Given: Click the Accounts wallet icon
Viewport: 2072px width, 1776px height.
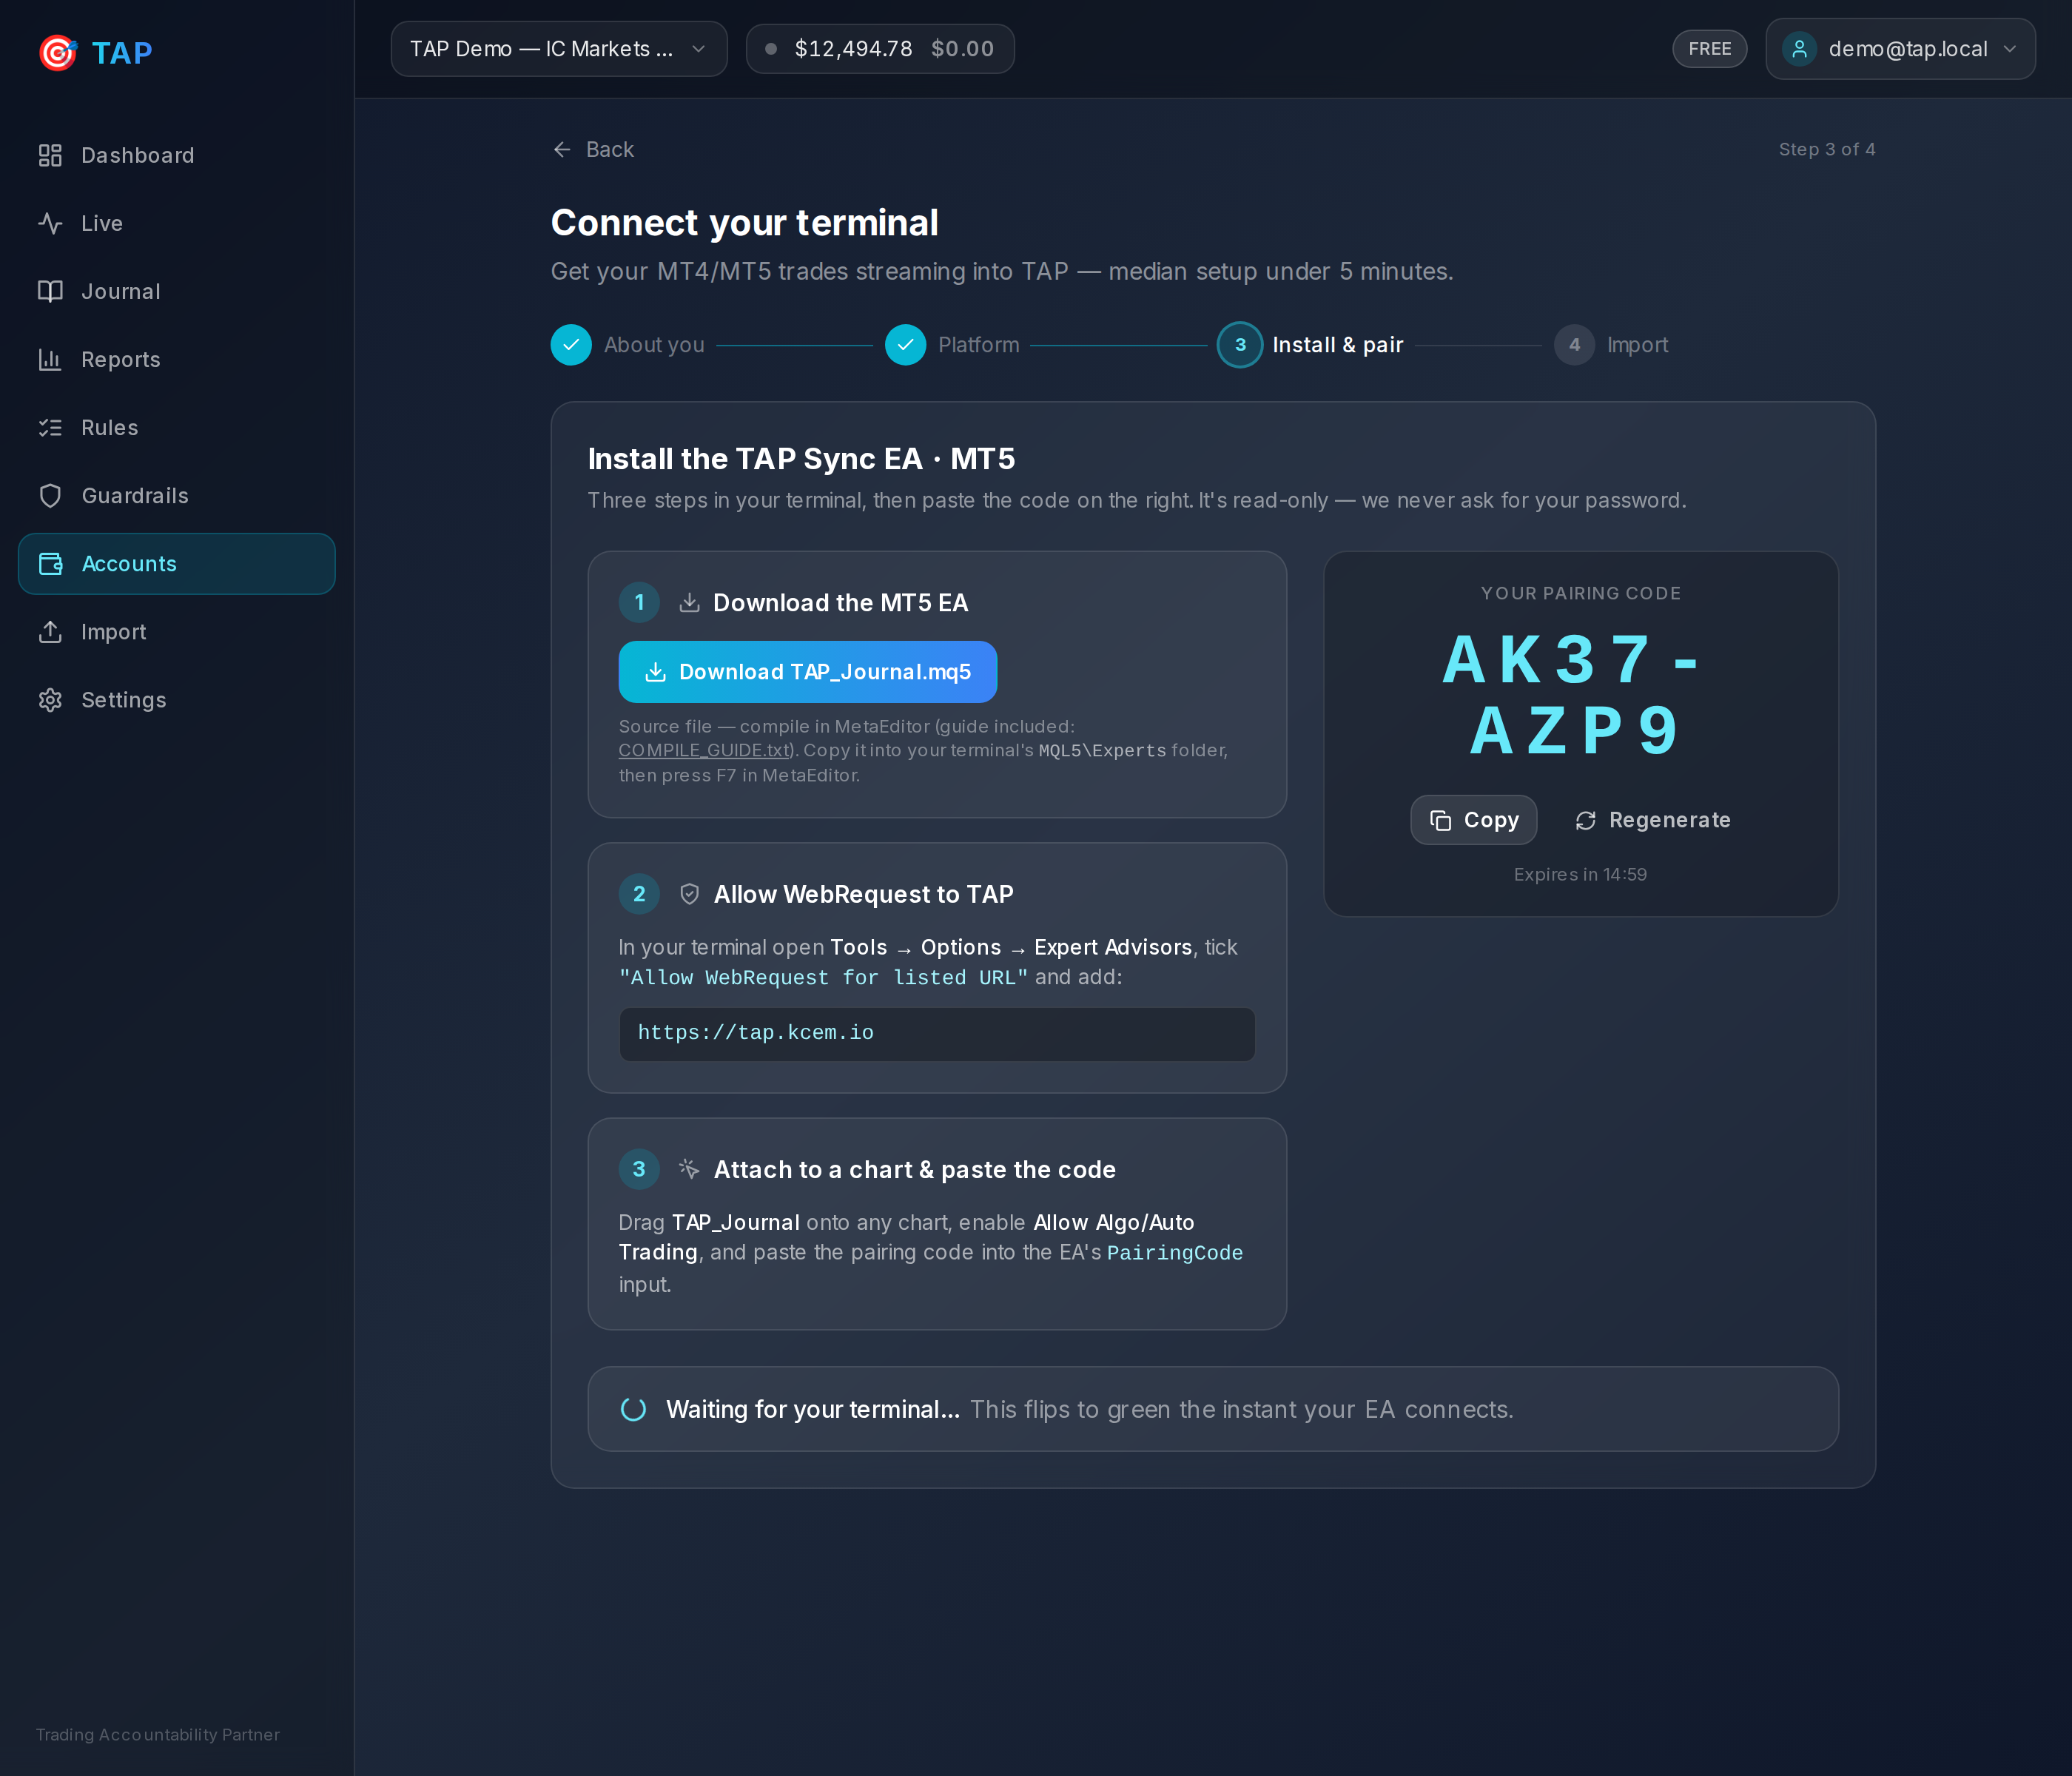Looking at the screenshot, I should (50, 564).
